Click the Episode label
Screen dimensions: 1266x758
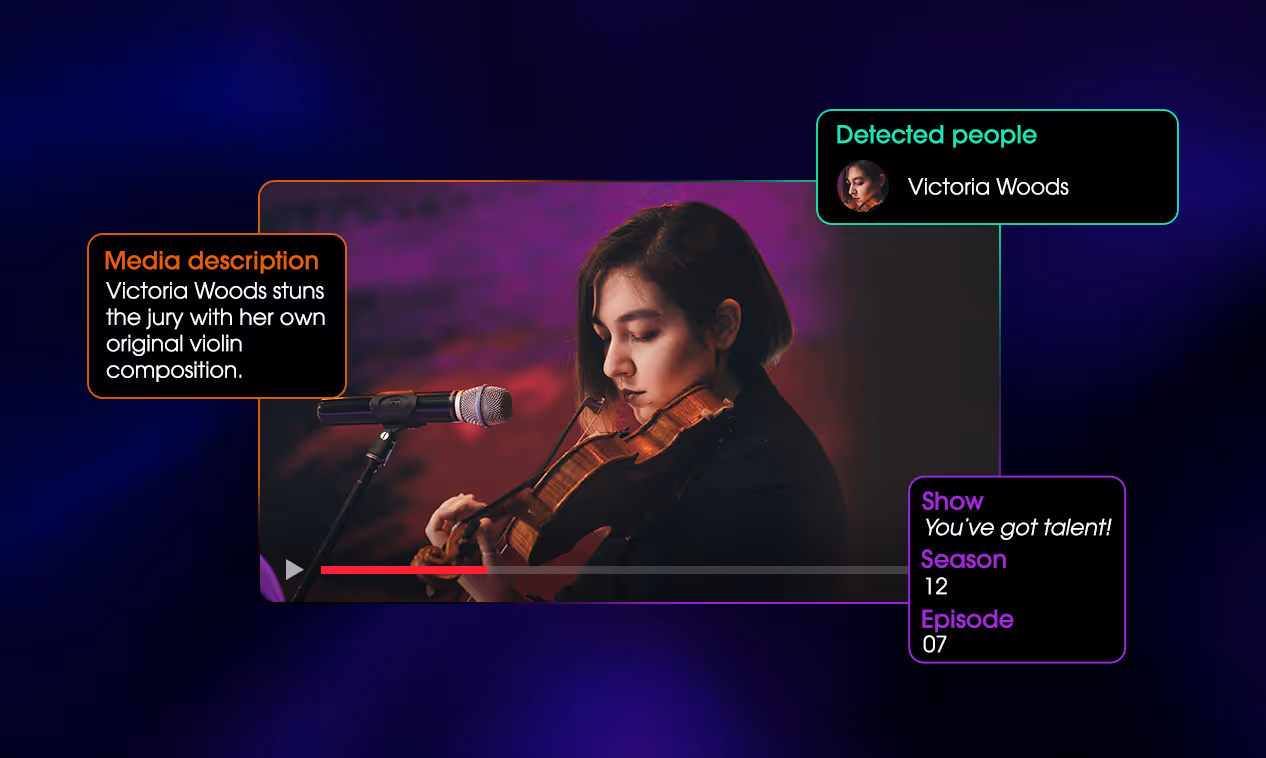[967, 619]
